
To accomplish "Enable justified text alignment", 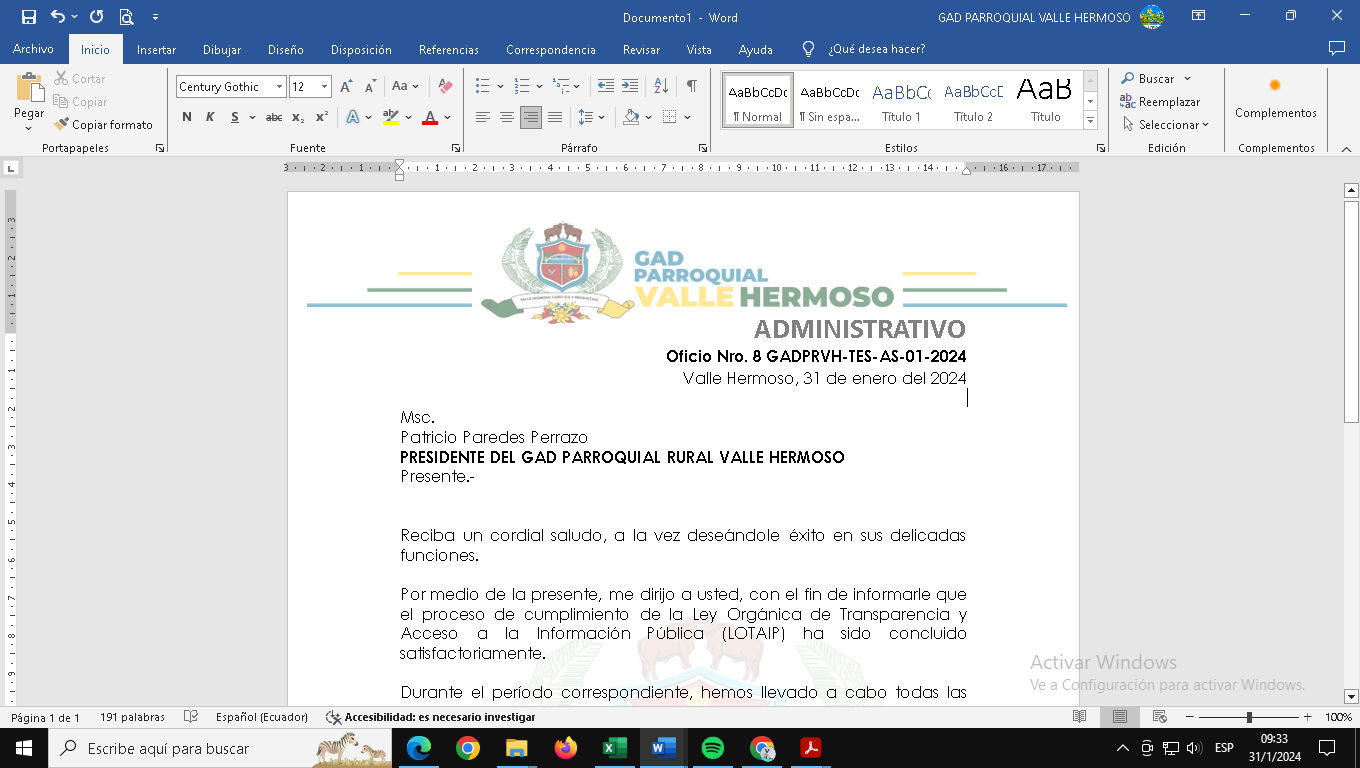I will (x=555, y=117).
